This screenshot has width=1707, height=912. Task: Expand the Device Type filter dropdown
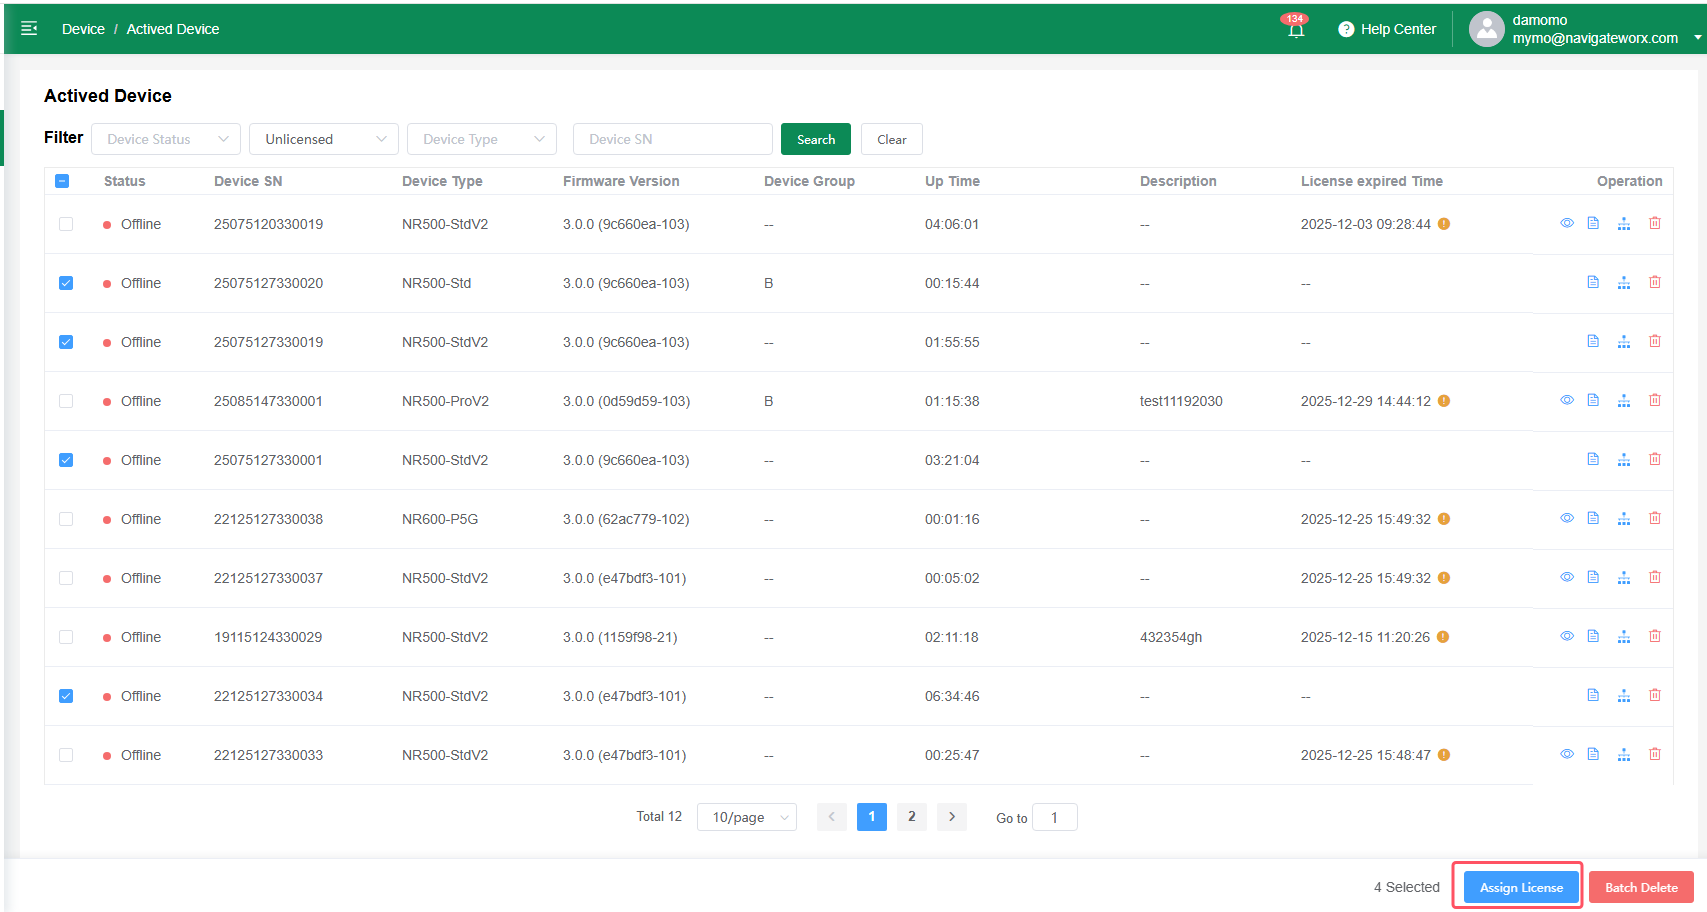[x=482, y=139]
